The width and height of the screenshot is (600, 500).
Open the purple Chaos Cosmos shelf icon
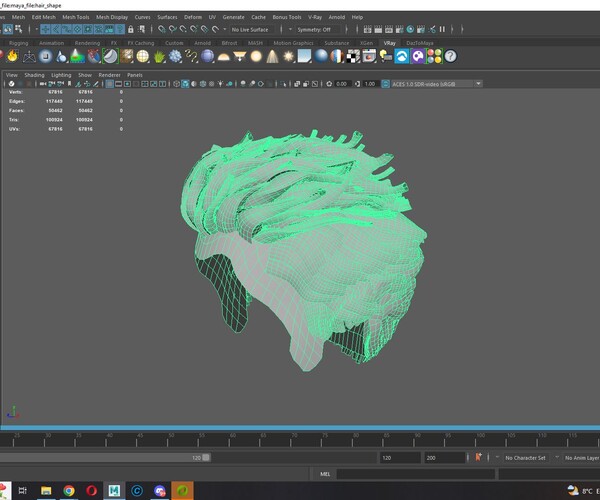coord(418,56)
